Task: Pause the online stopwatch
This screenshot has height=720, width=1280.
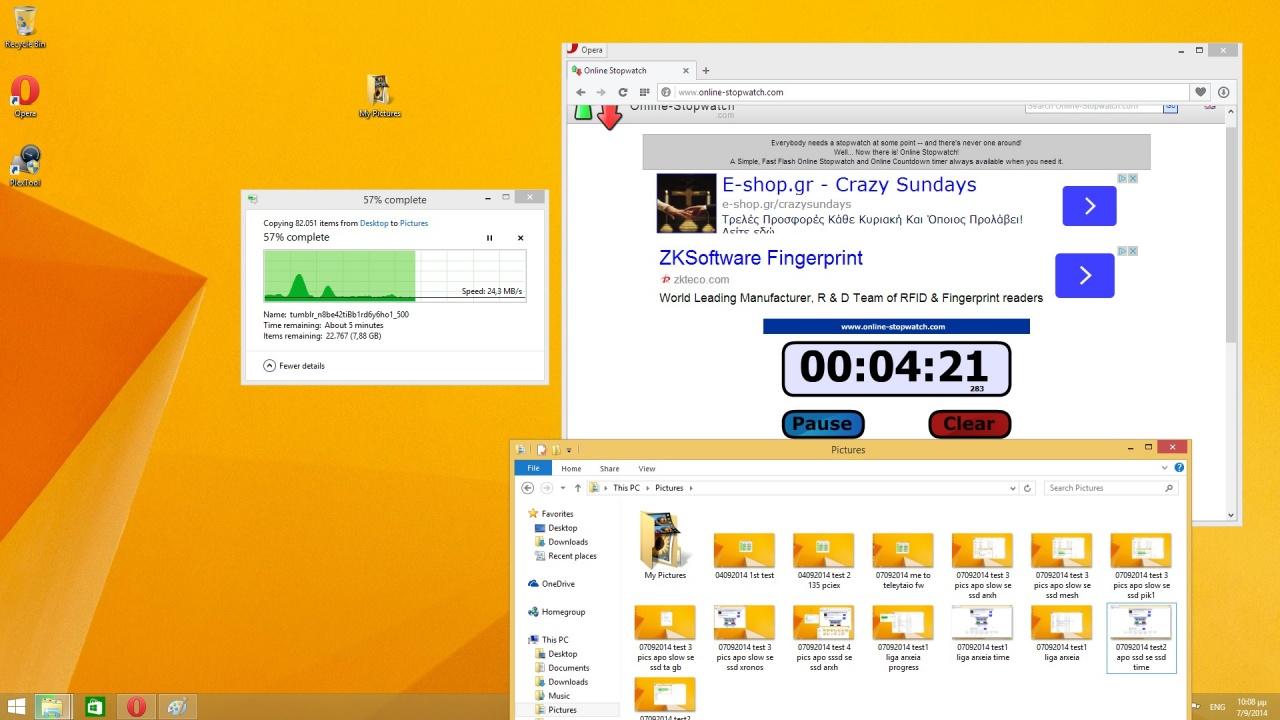Action: pyautogui.click(x=822, y=424)
